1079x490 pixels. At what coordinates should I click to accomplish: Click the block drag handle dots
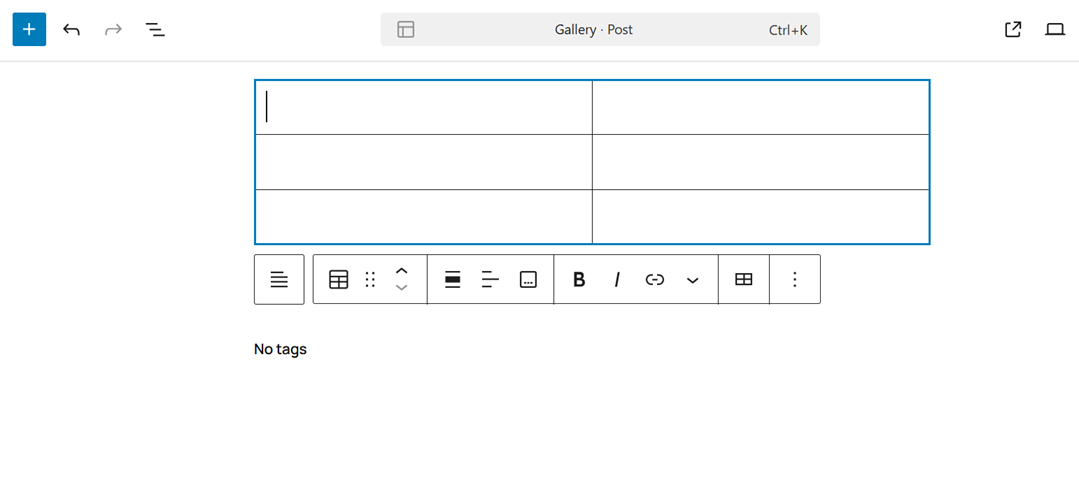tap(370, 280)
